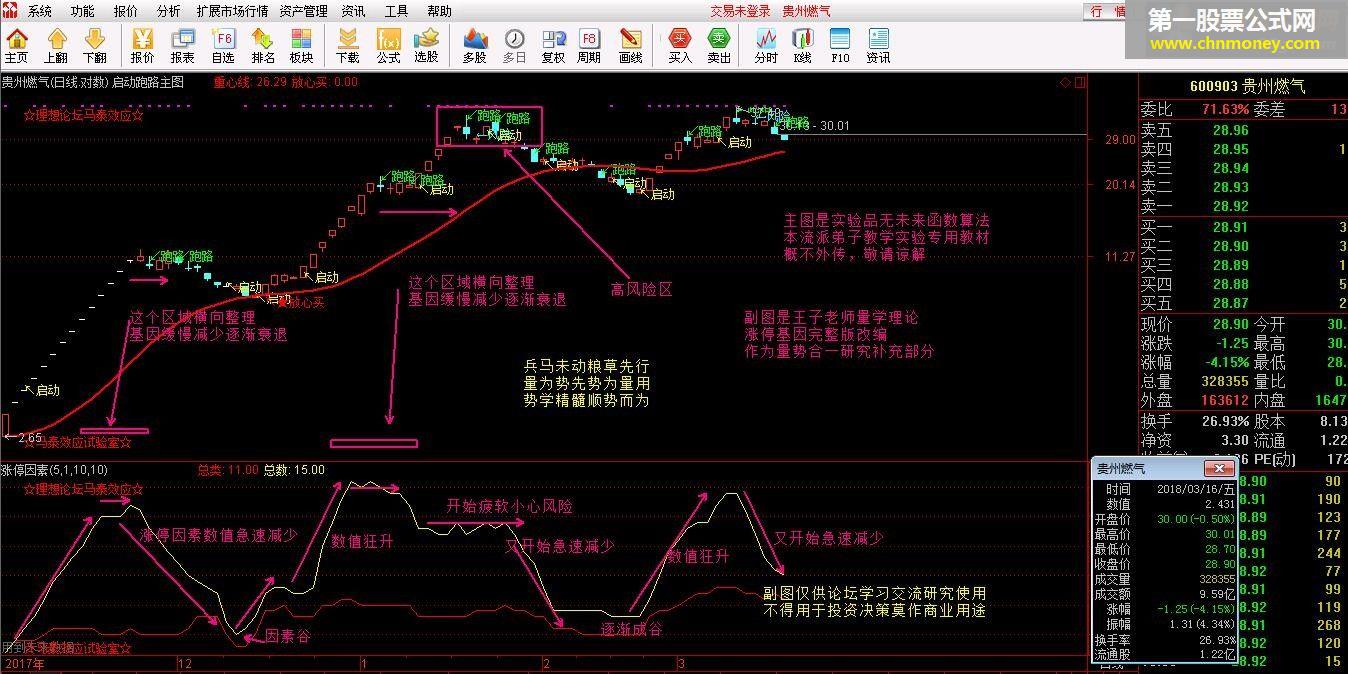
Task: Open the 资讯 menu in the menu bar
Action: point(353,12)
